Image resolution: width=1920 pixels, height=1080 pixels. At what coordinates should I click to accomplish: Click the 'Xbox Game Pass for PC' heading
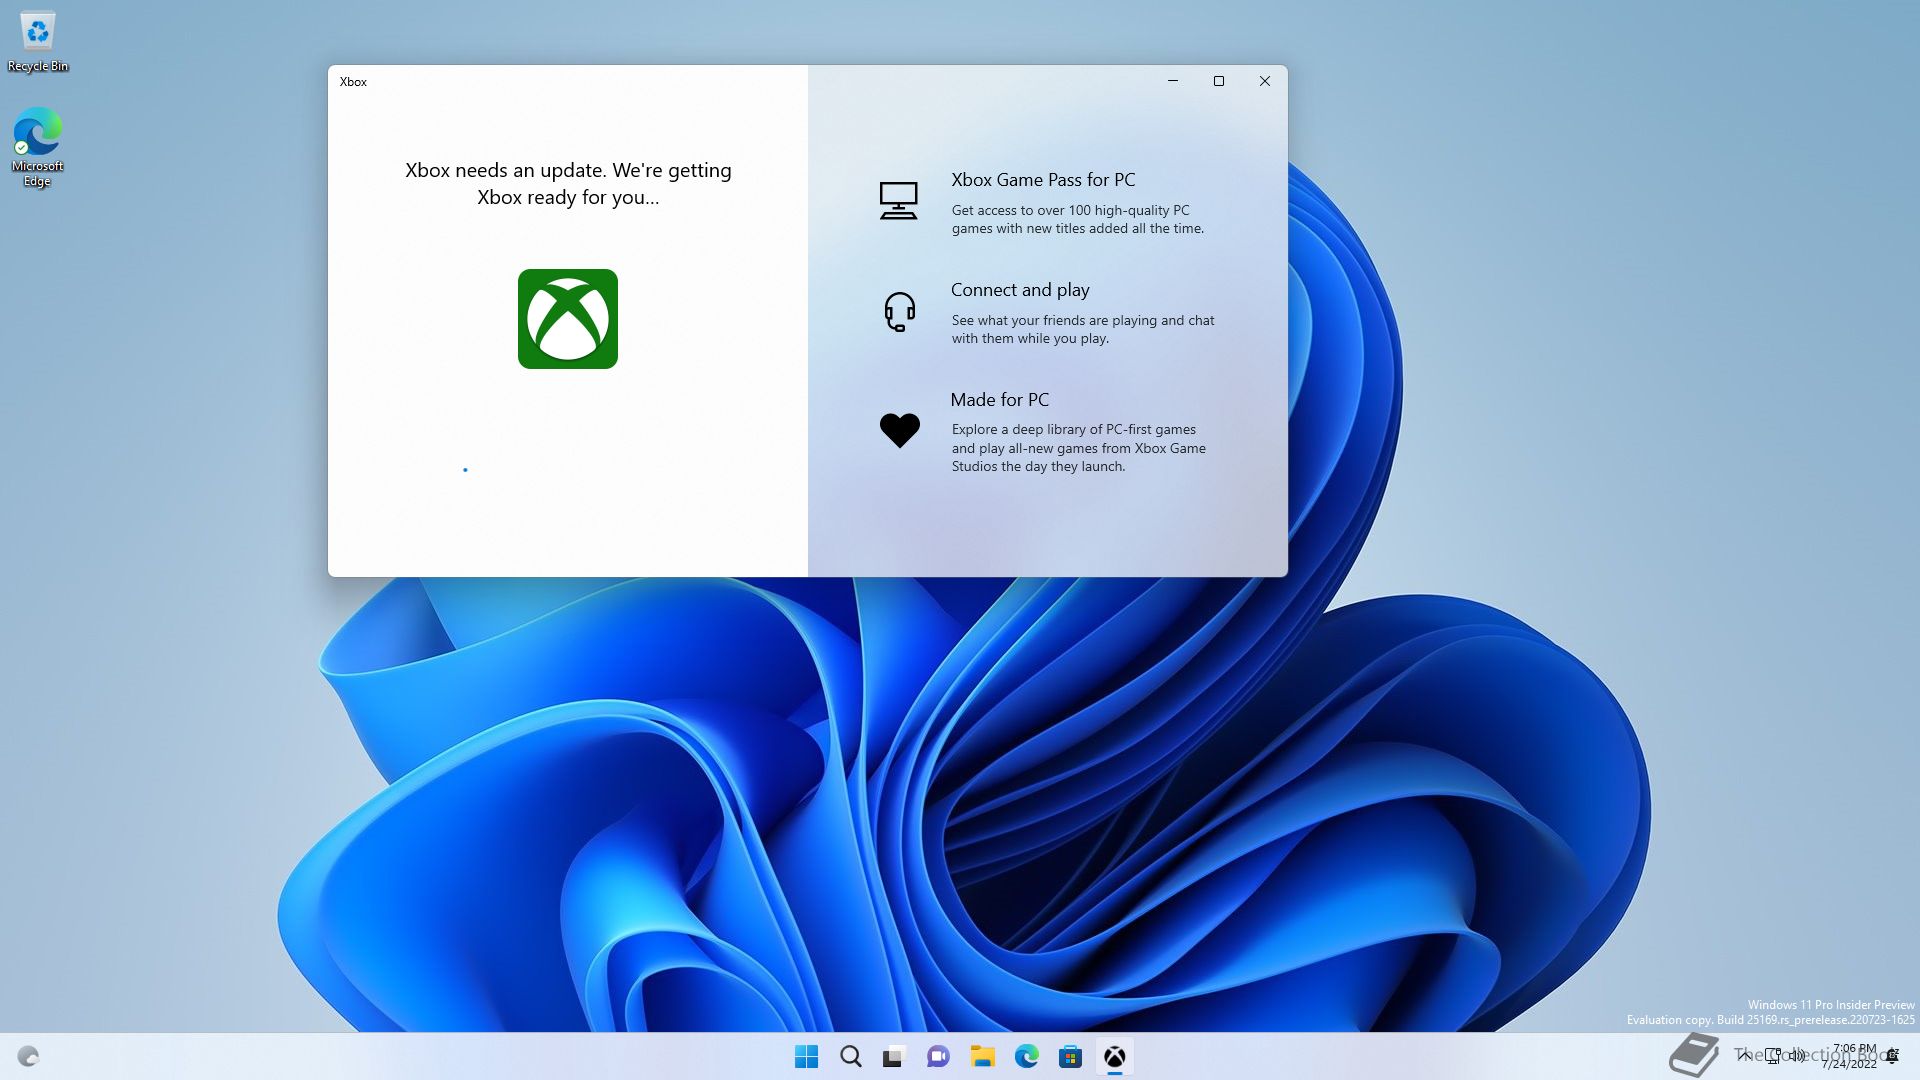[1043, 180]
